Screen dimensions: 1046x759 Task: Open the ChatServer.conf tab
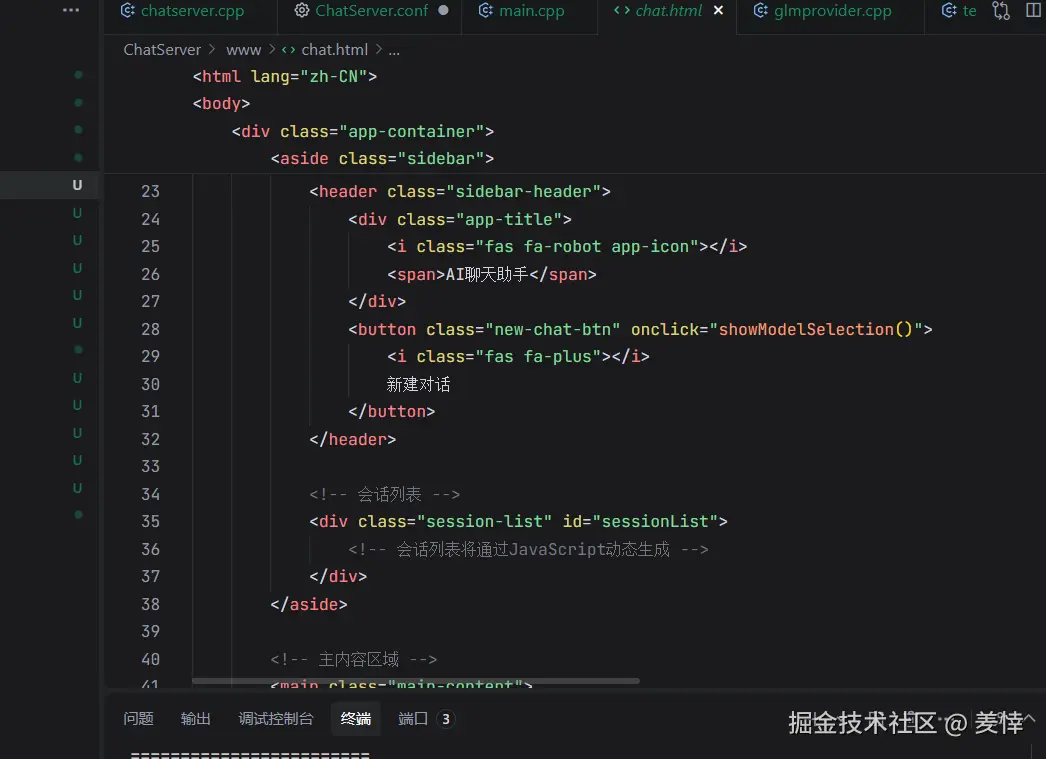coord(370,11)
